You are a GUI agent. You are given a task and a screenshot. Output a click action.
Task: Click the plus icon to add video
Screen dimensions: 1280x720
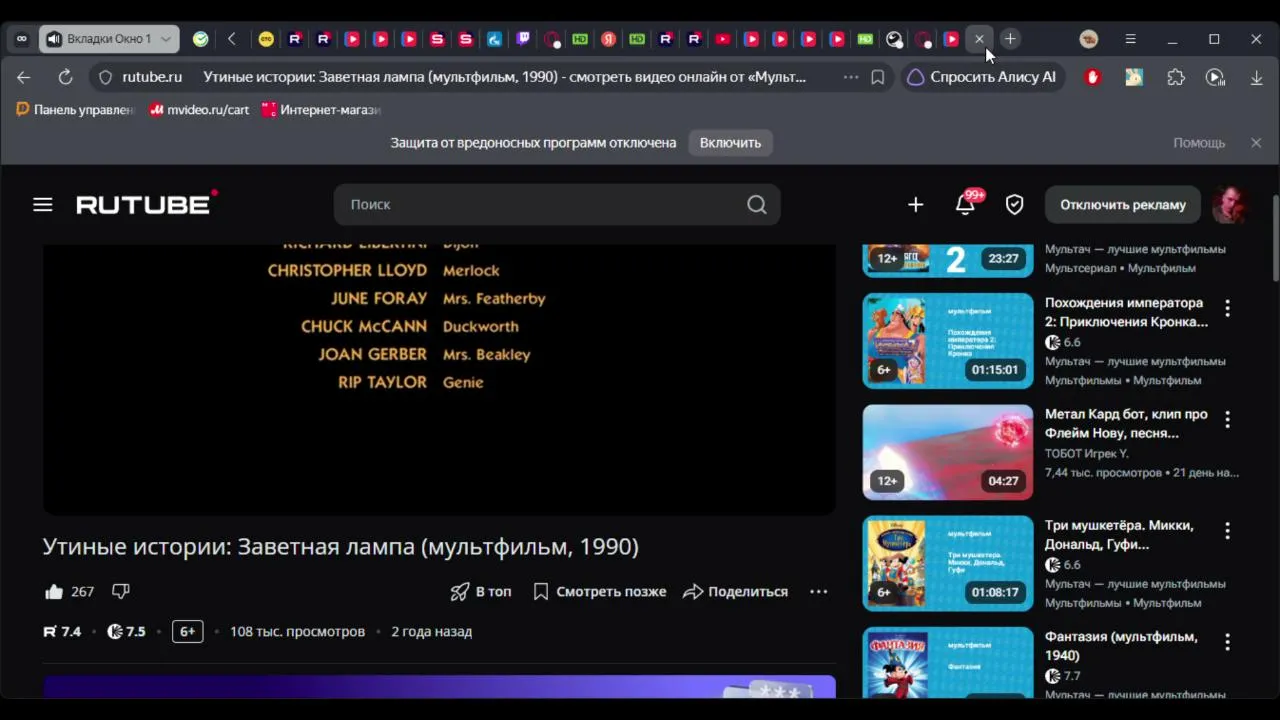(915, 205)
